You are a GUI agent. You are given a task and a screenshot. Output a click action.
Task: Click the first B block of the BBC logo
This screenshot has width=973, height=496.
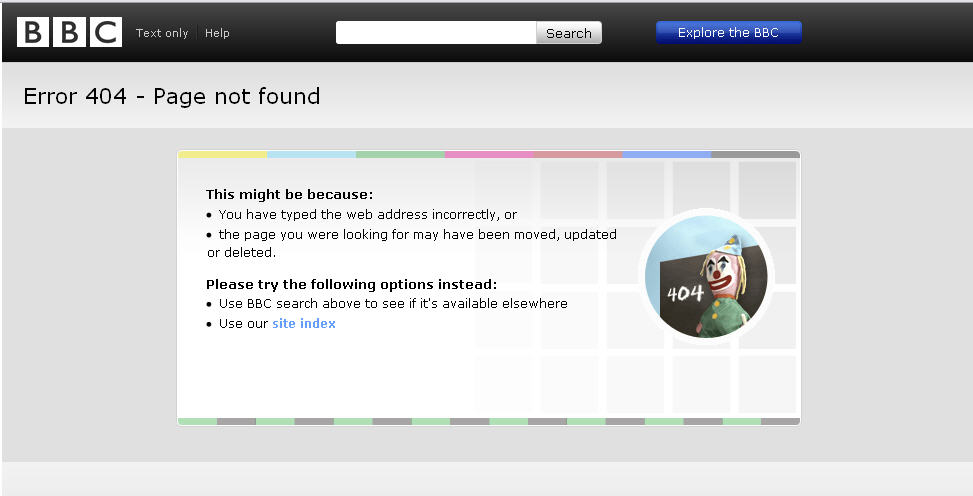click(32, 32)
